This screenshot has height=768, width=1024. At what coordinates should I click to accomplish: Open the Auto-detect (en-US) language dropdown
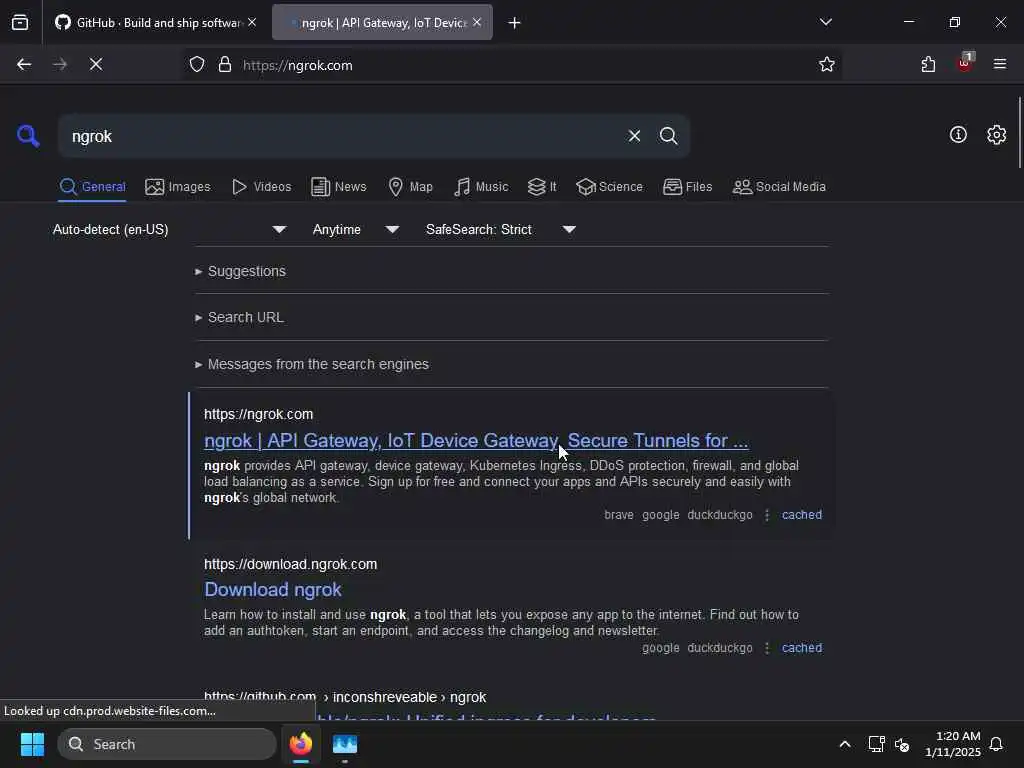point(170,229)
